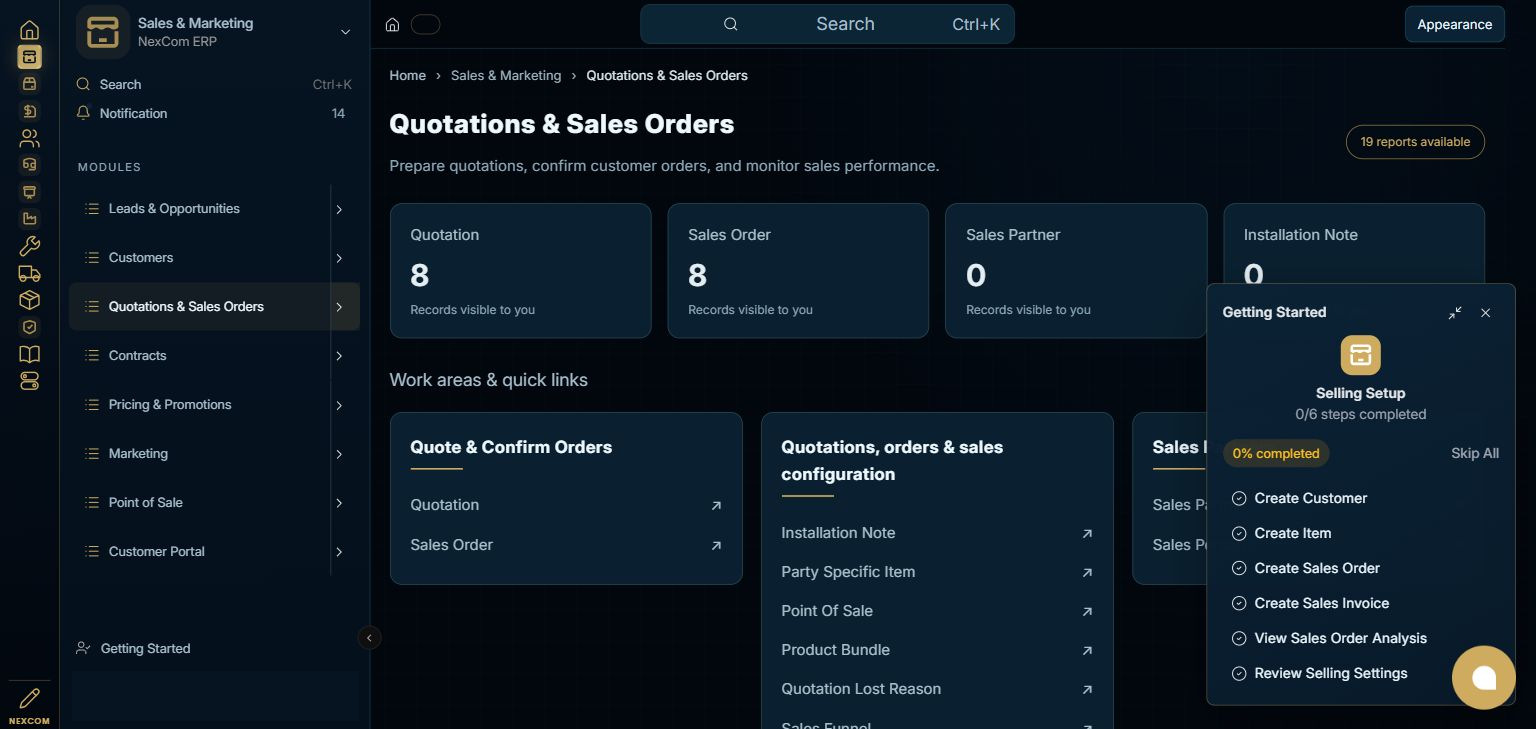Click Skip All in Getting Started

tap(1475, 453)
